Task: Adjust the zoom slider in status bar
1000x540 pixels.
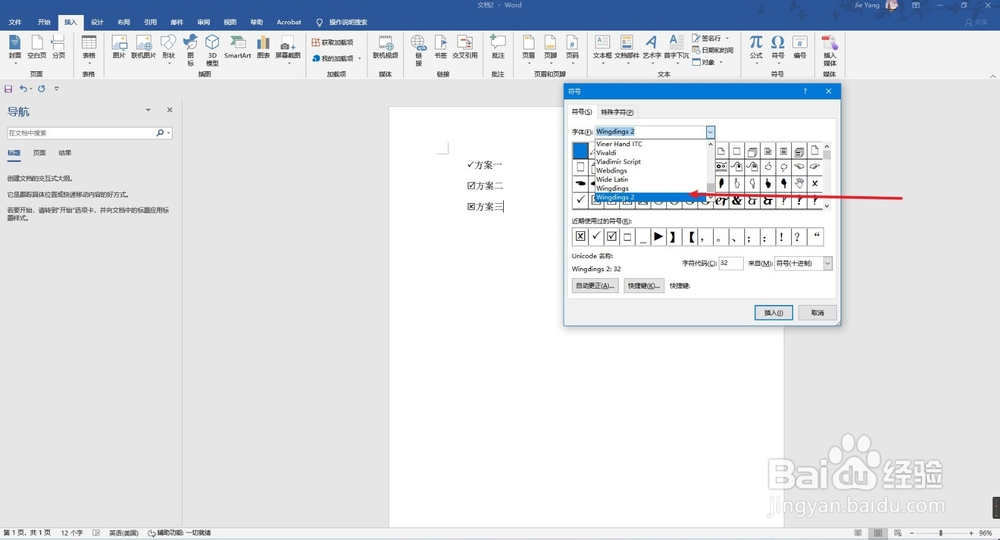Action: pos(941,533)
